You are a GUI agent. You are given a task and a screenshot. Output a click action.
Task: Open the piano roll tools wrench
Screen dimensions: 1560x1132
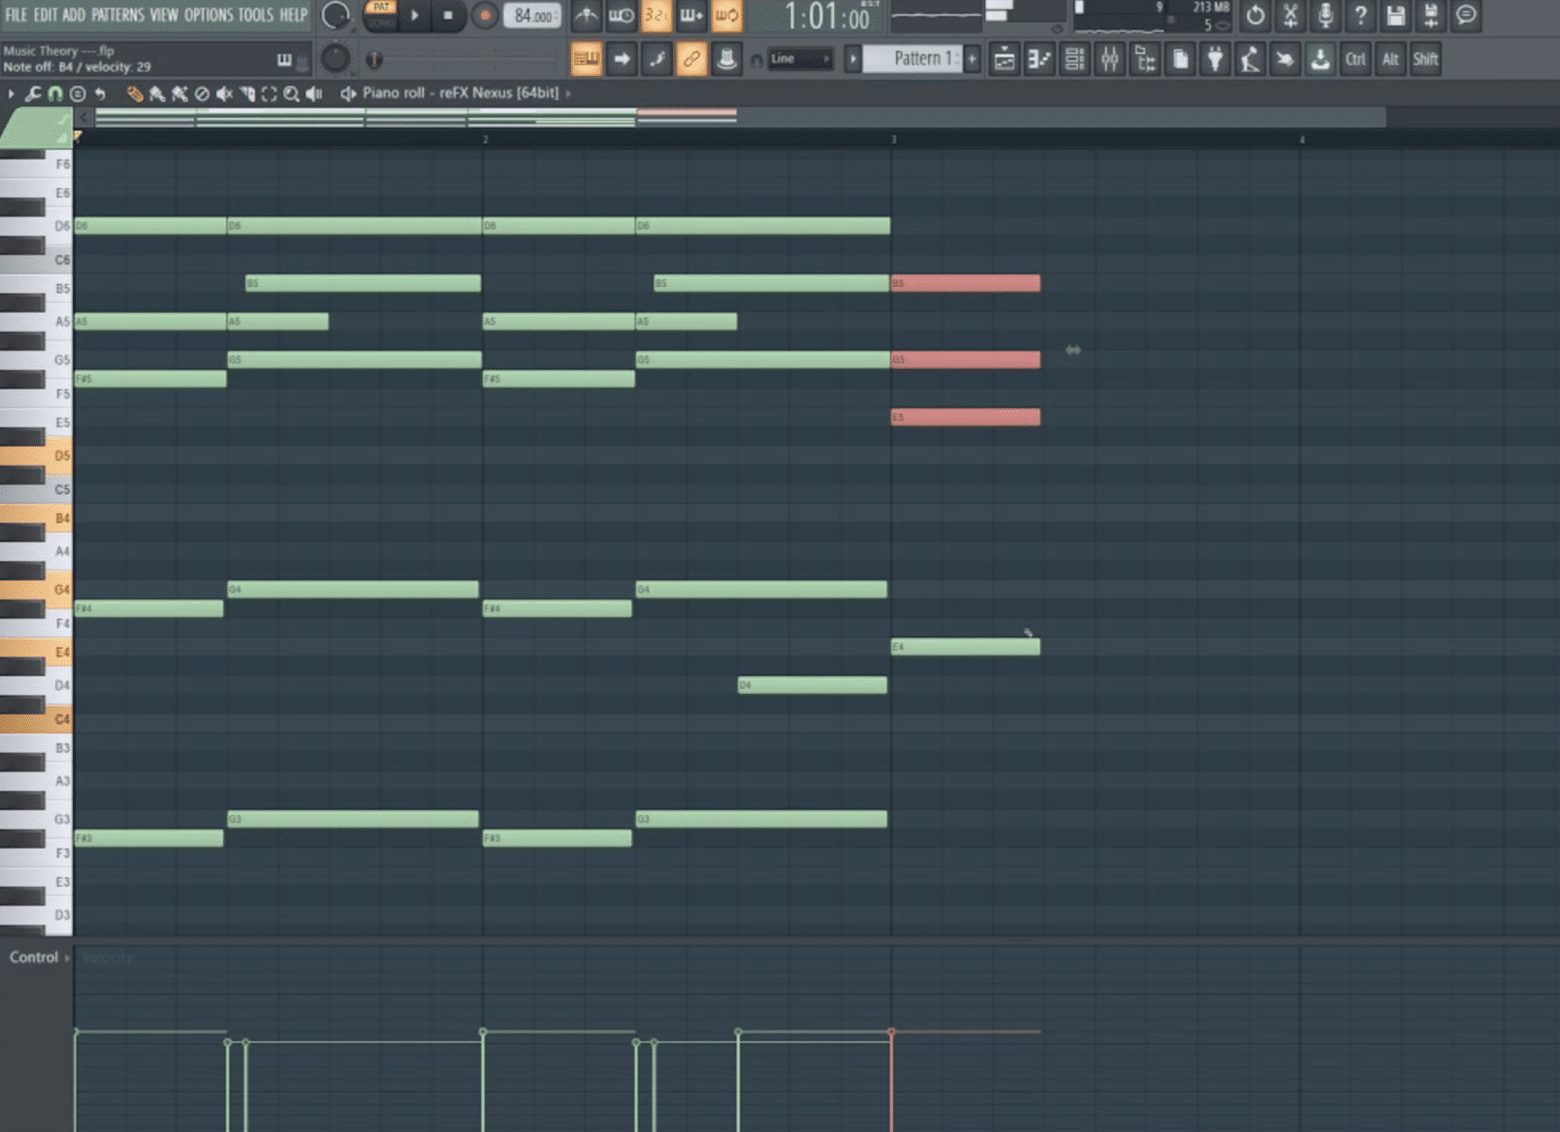(33, 93)
